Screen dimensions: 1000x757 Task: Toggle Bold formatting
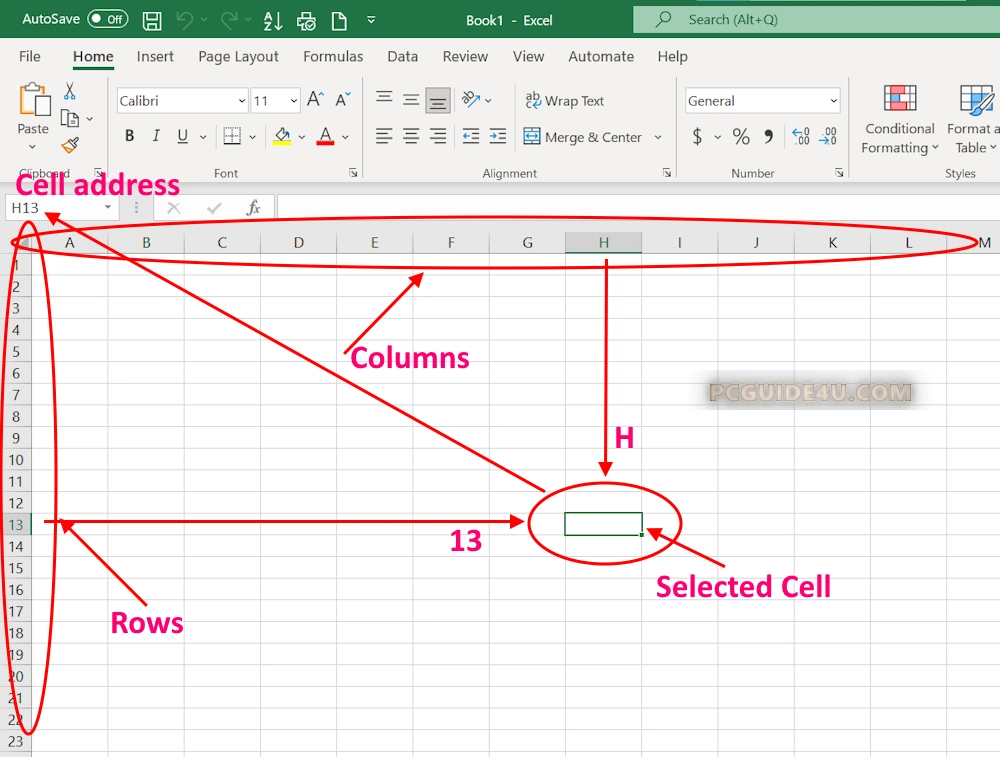[x=129, y=137]
